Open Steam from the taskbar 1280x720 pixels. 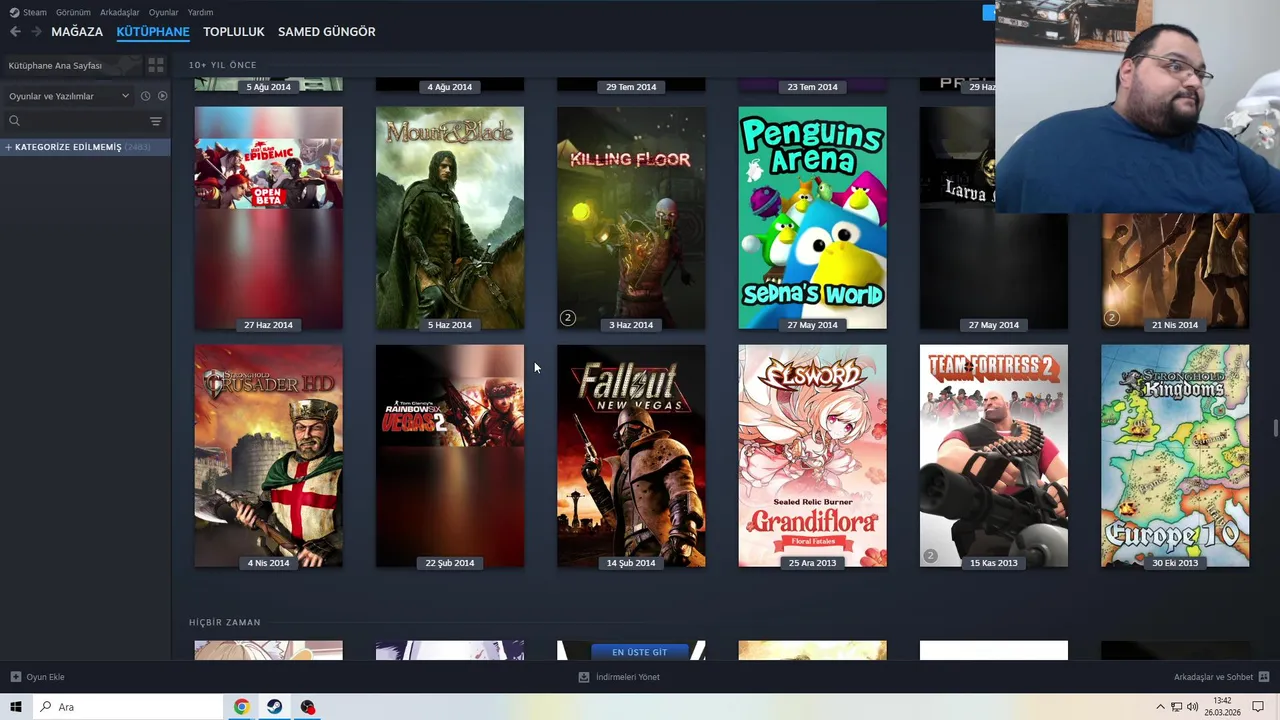coord(274,707)
